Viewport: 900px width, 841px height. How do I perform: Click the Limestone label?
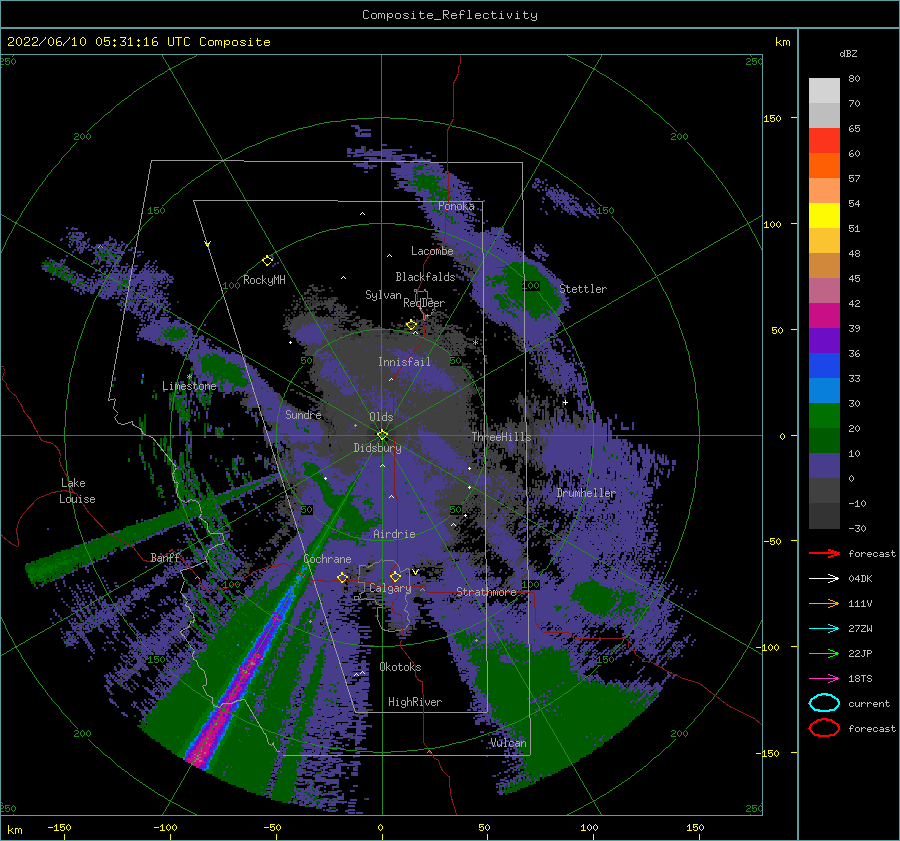pos(189,386)
